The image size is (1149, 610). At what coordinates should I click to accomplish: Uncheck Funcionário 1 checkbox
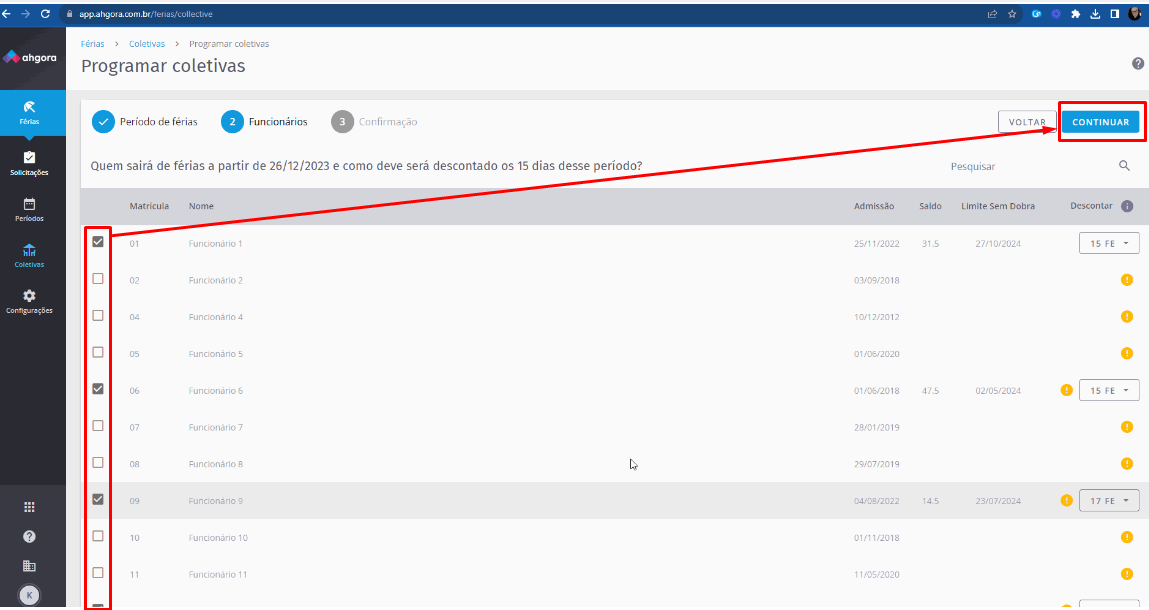coord(98,241)
